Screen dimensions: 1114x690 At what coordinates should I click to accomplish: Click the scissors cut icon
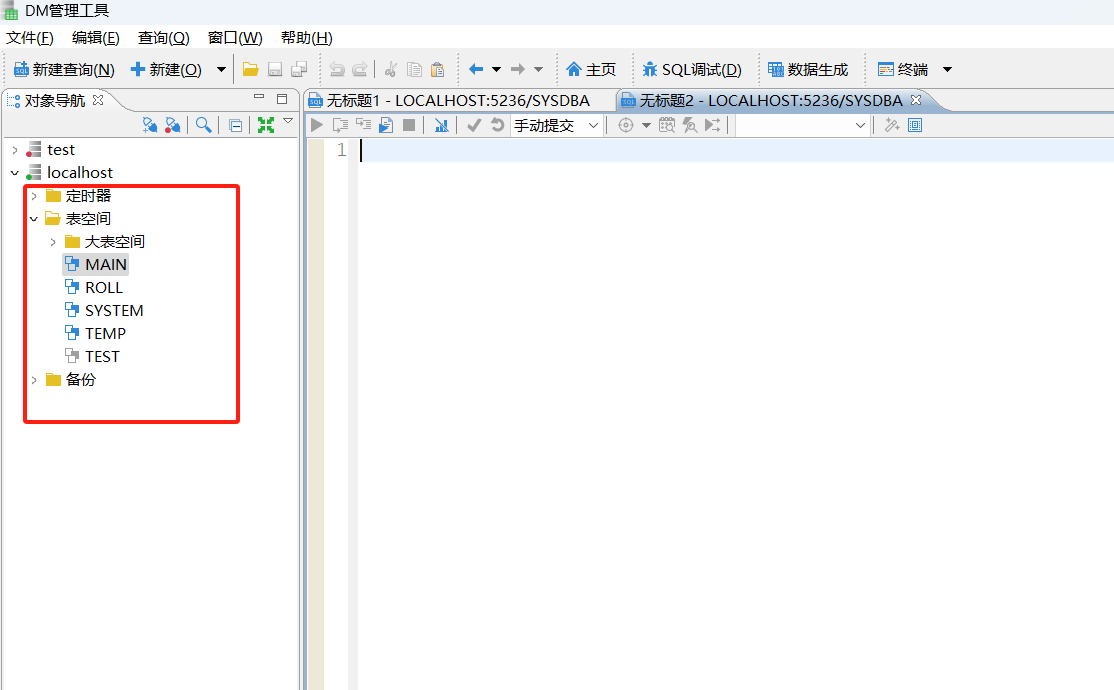(x=390, y=69)
